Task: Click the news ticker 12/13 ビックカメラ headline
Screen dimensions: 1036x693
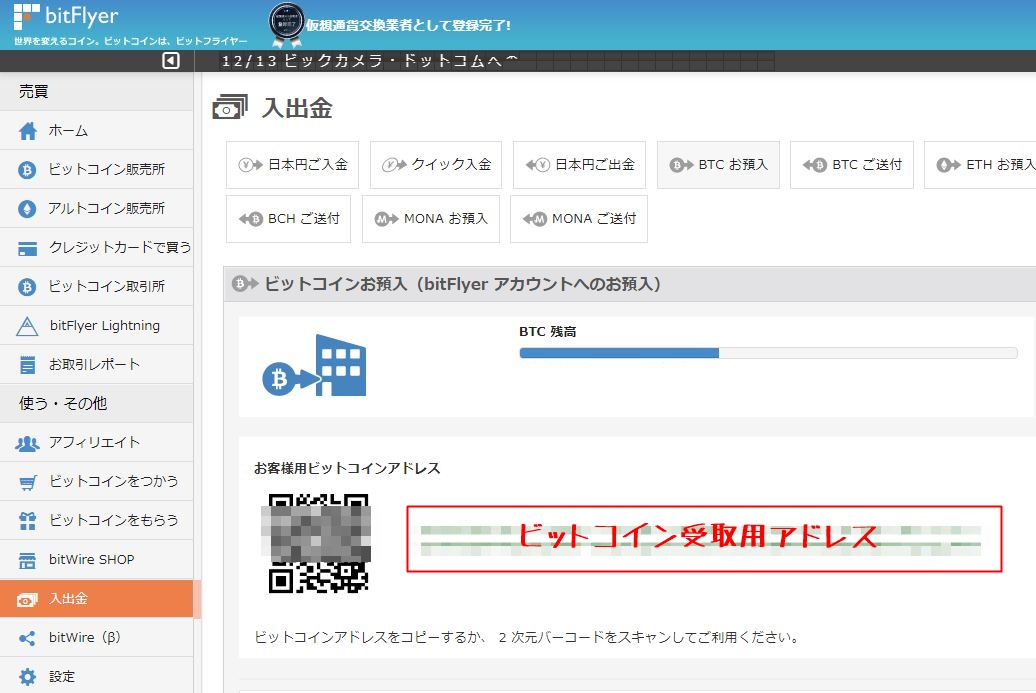Action: [x=369, y=61]
